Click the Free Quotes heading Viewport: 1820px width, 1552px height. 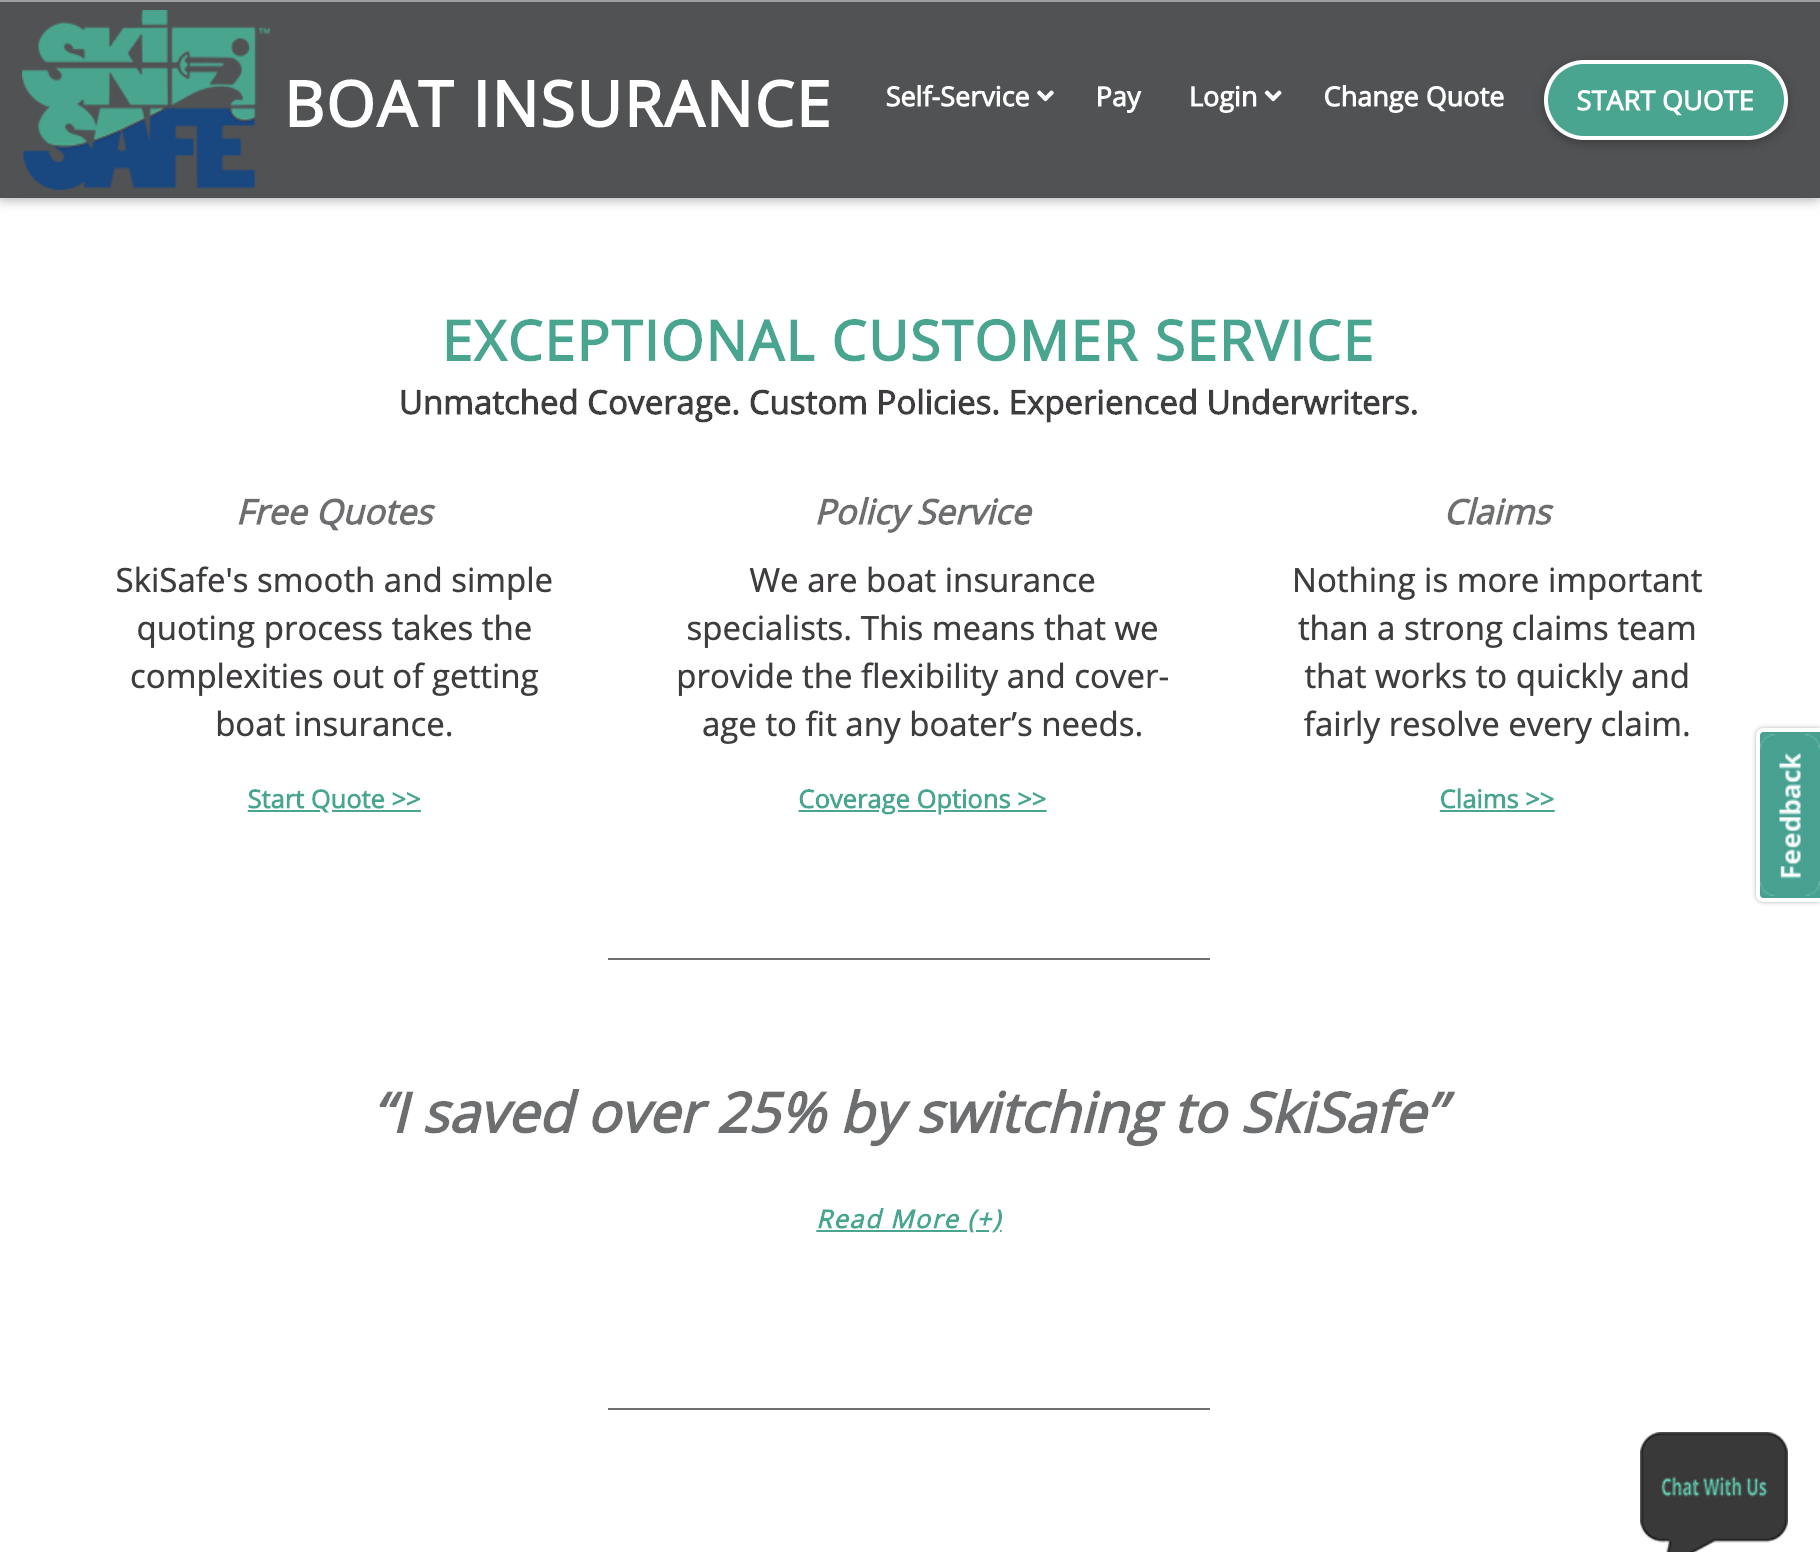335,512
